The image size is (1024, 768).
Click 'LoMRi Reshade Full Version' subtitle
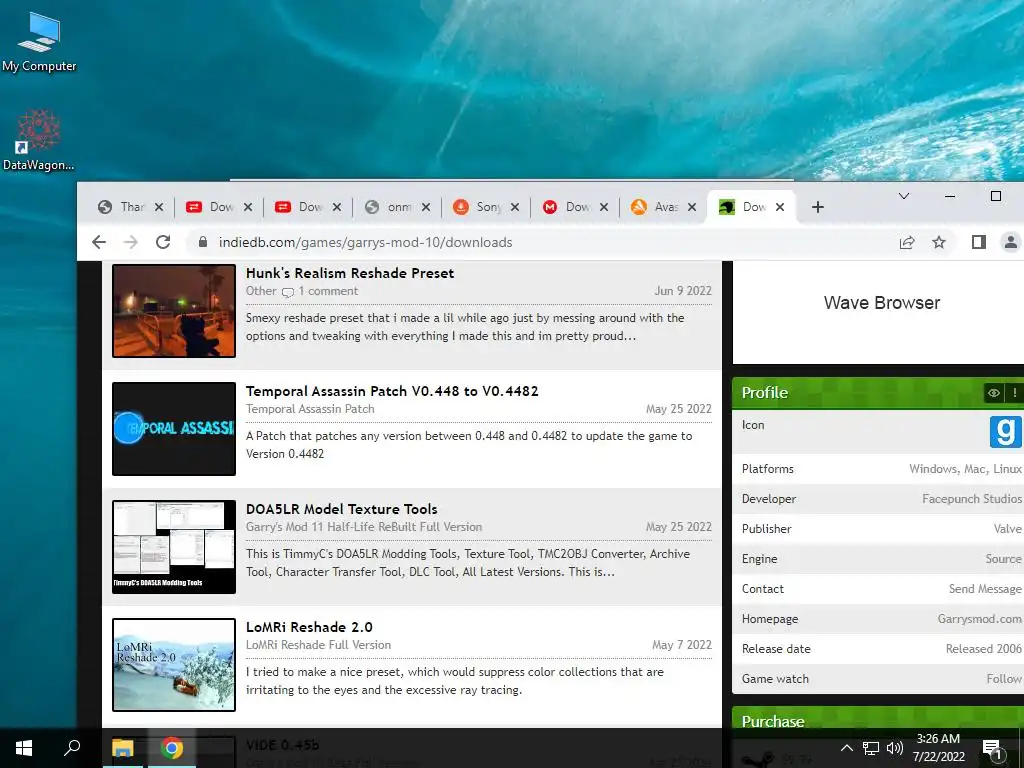318,645
